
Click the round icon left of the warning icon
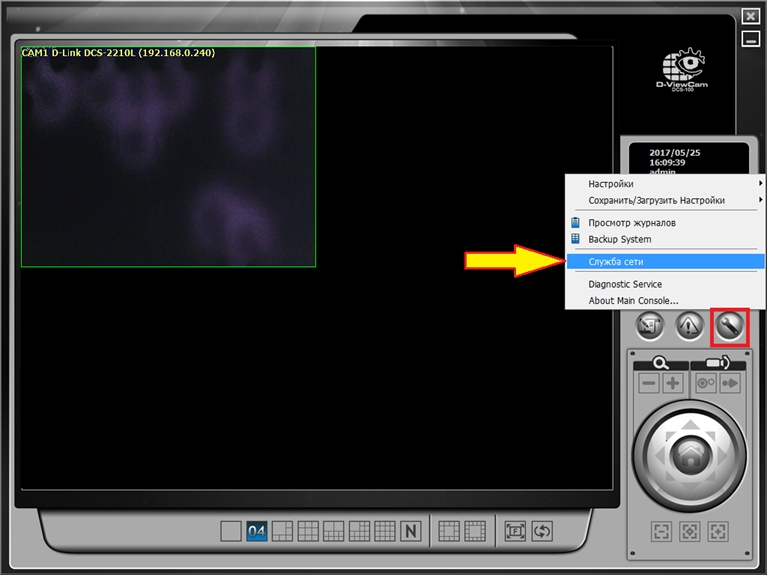pos(650,326)
